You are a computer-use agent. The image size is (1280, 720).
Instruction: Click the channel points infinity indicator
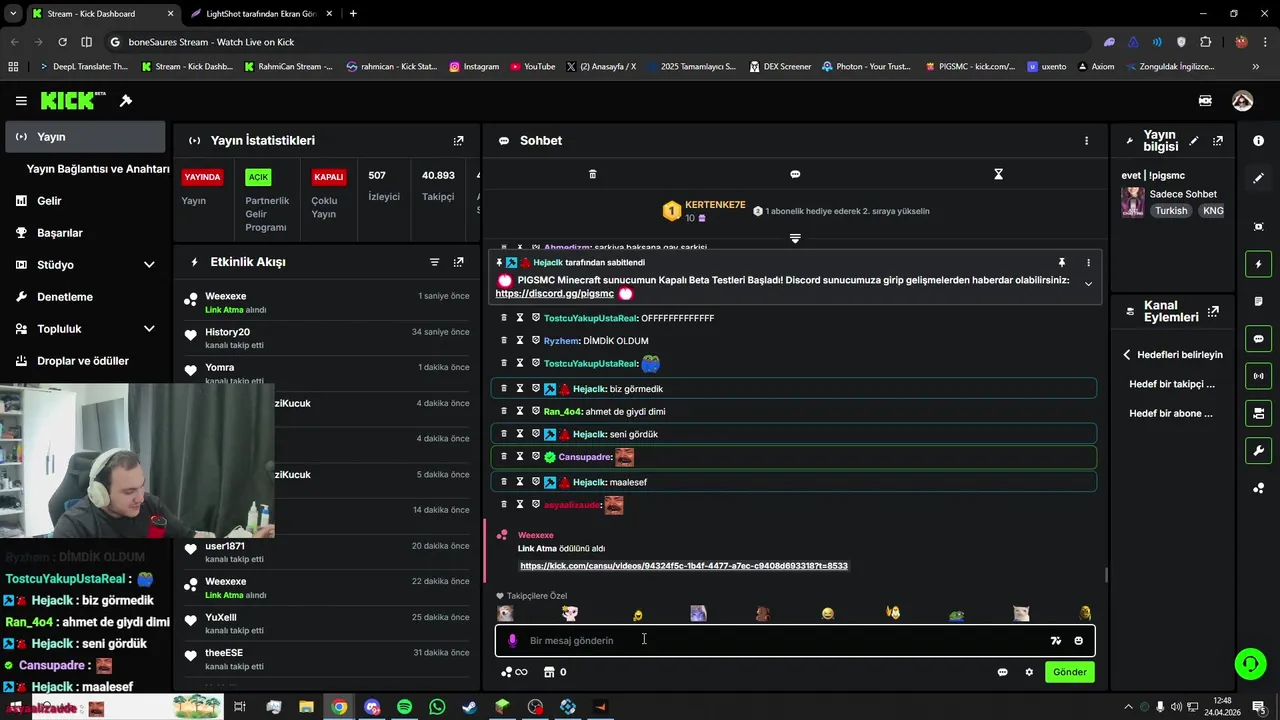(x=514, y=672)
